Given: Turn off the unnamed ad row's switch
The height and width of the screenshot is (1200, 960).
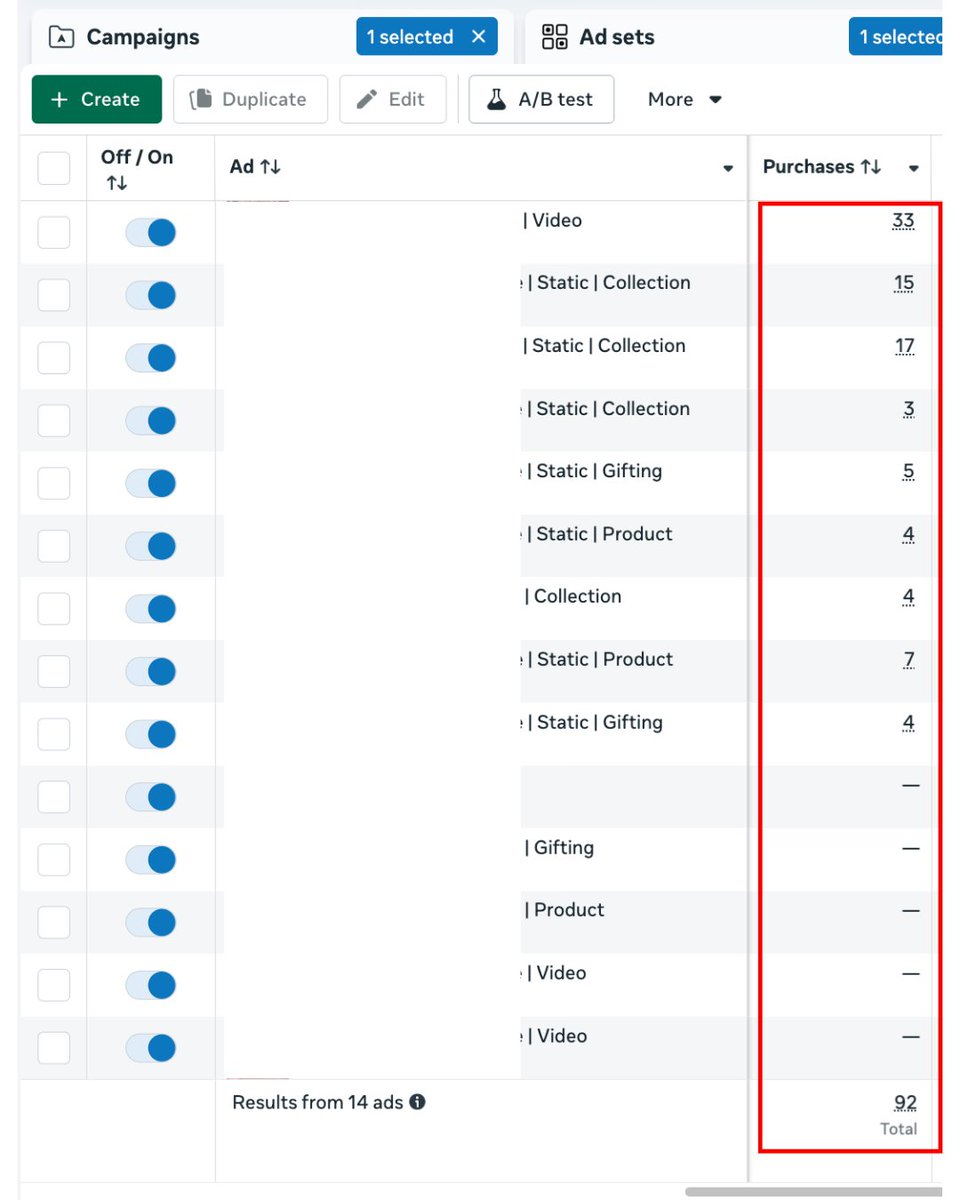Looking at the screenshot, I should coord(151,797).
